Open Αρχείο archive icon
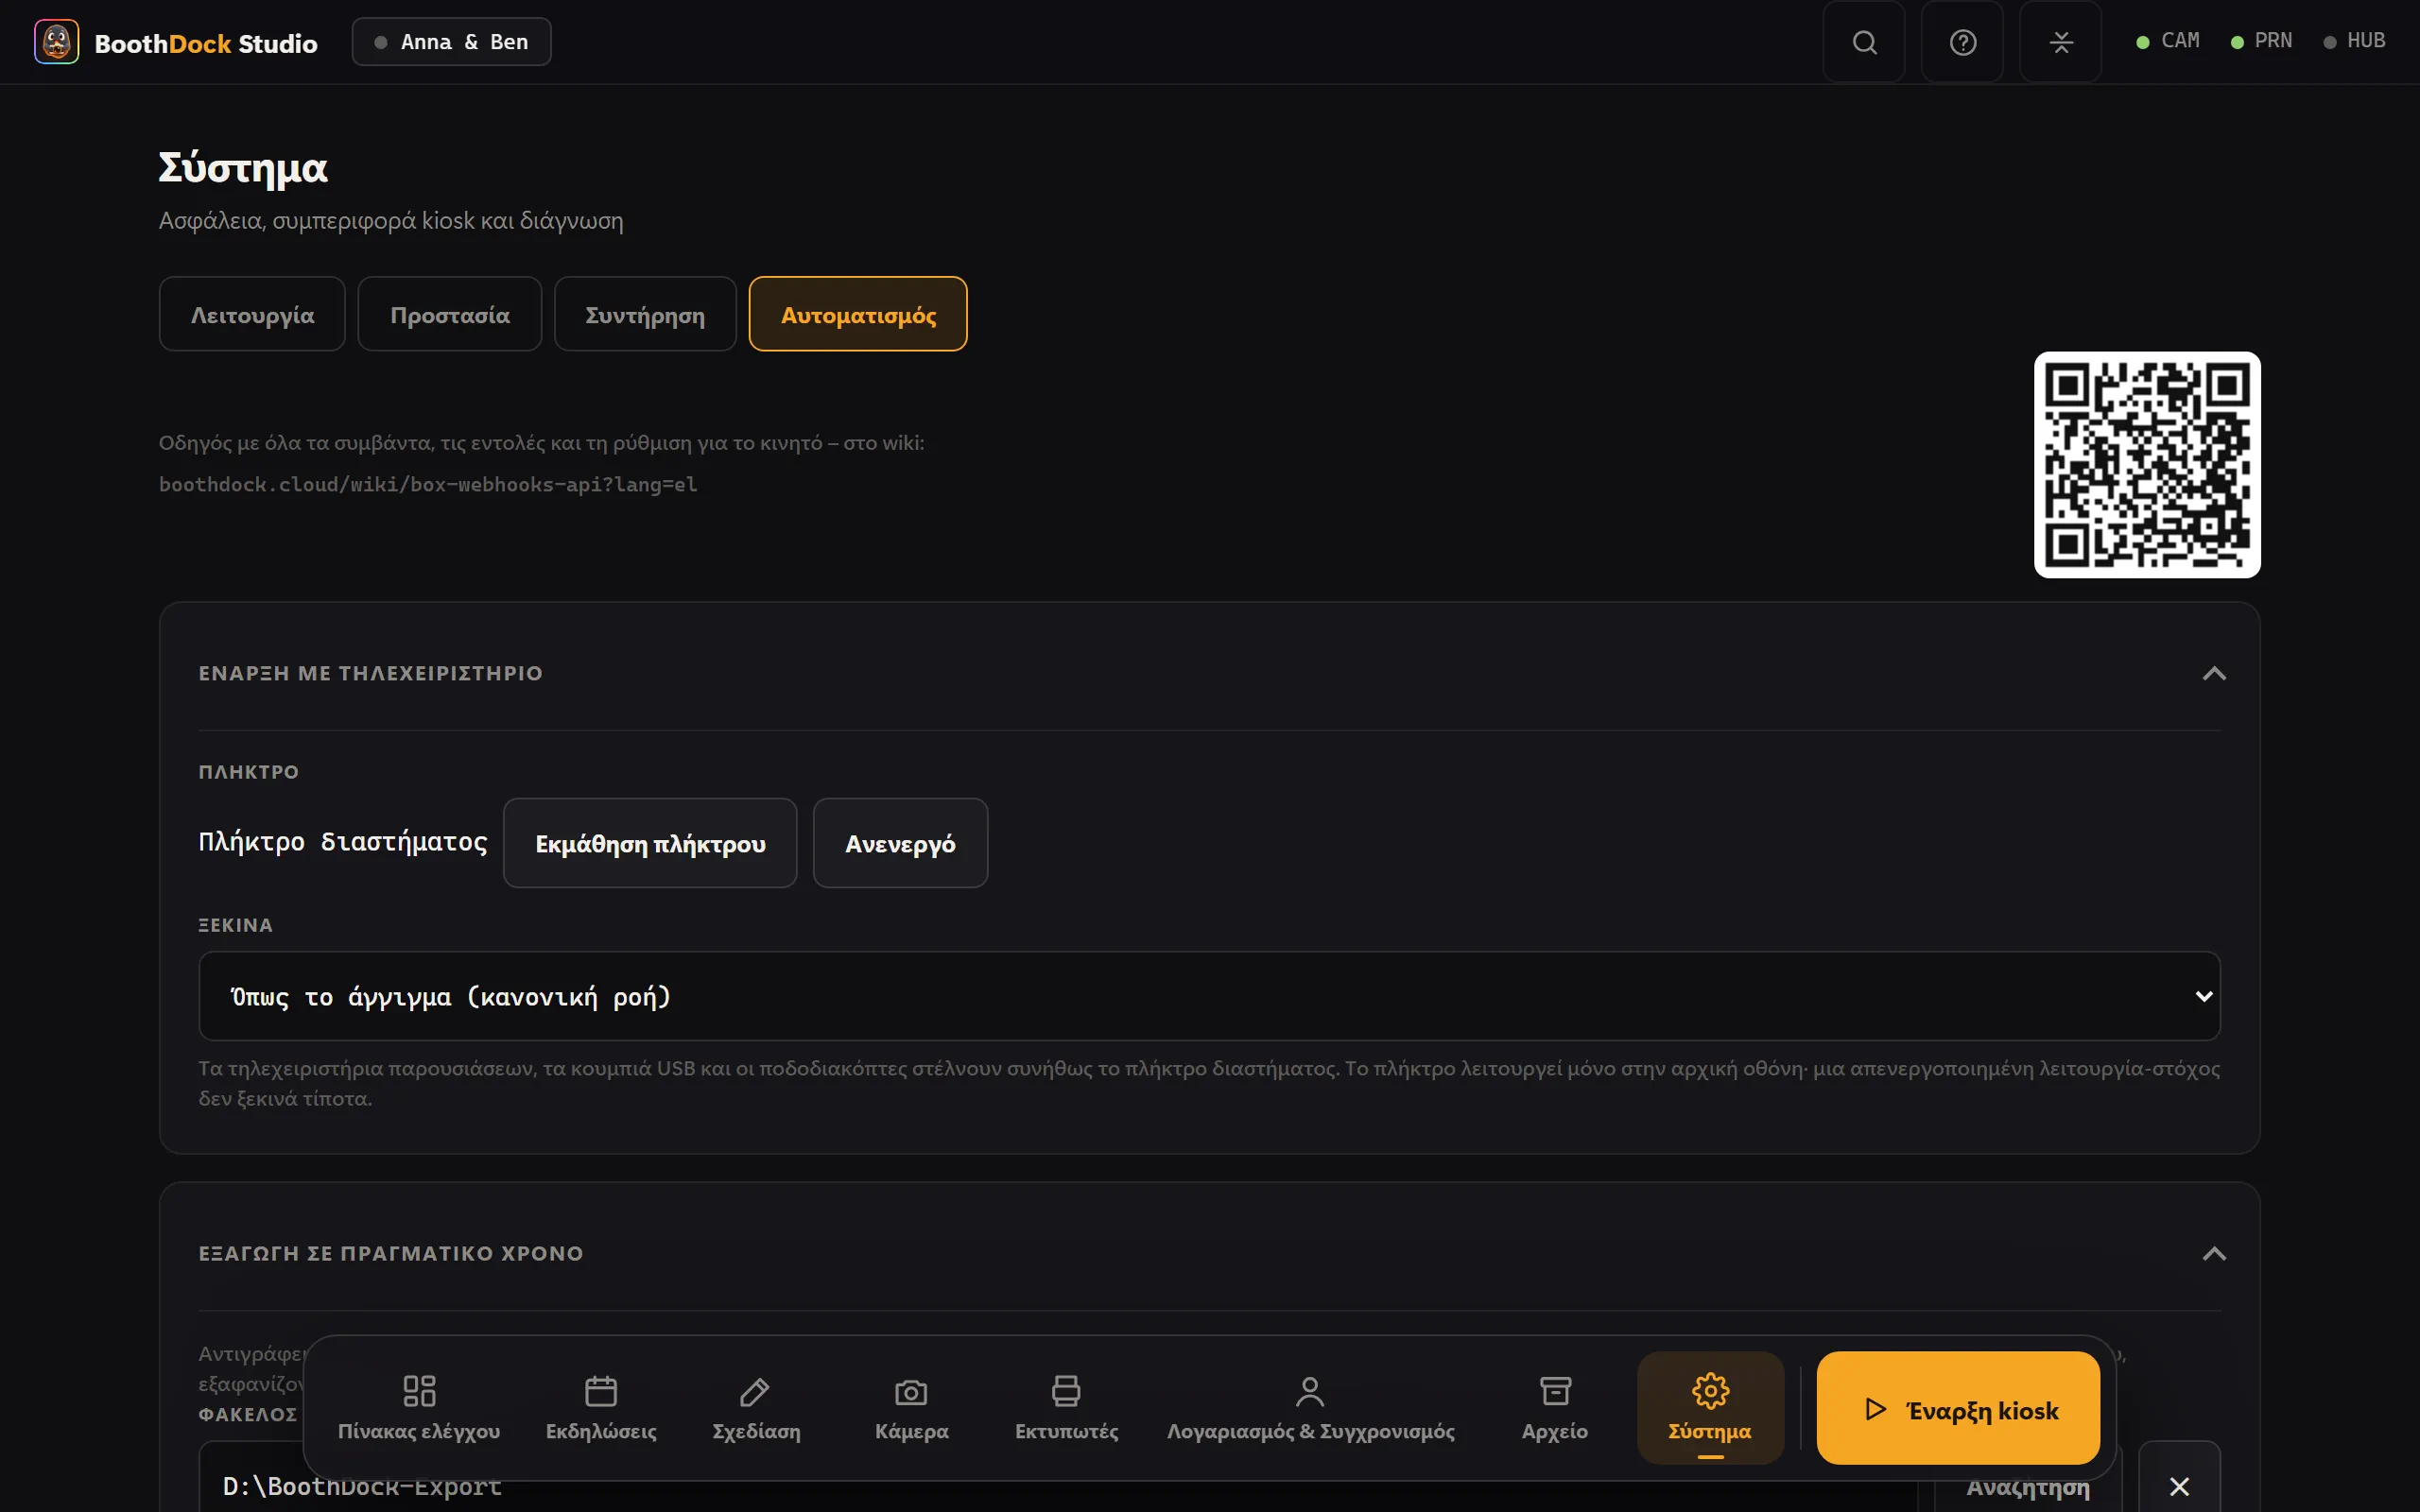The image size is (2420, 1512). coord(1554,1407)
